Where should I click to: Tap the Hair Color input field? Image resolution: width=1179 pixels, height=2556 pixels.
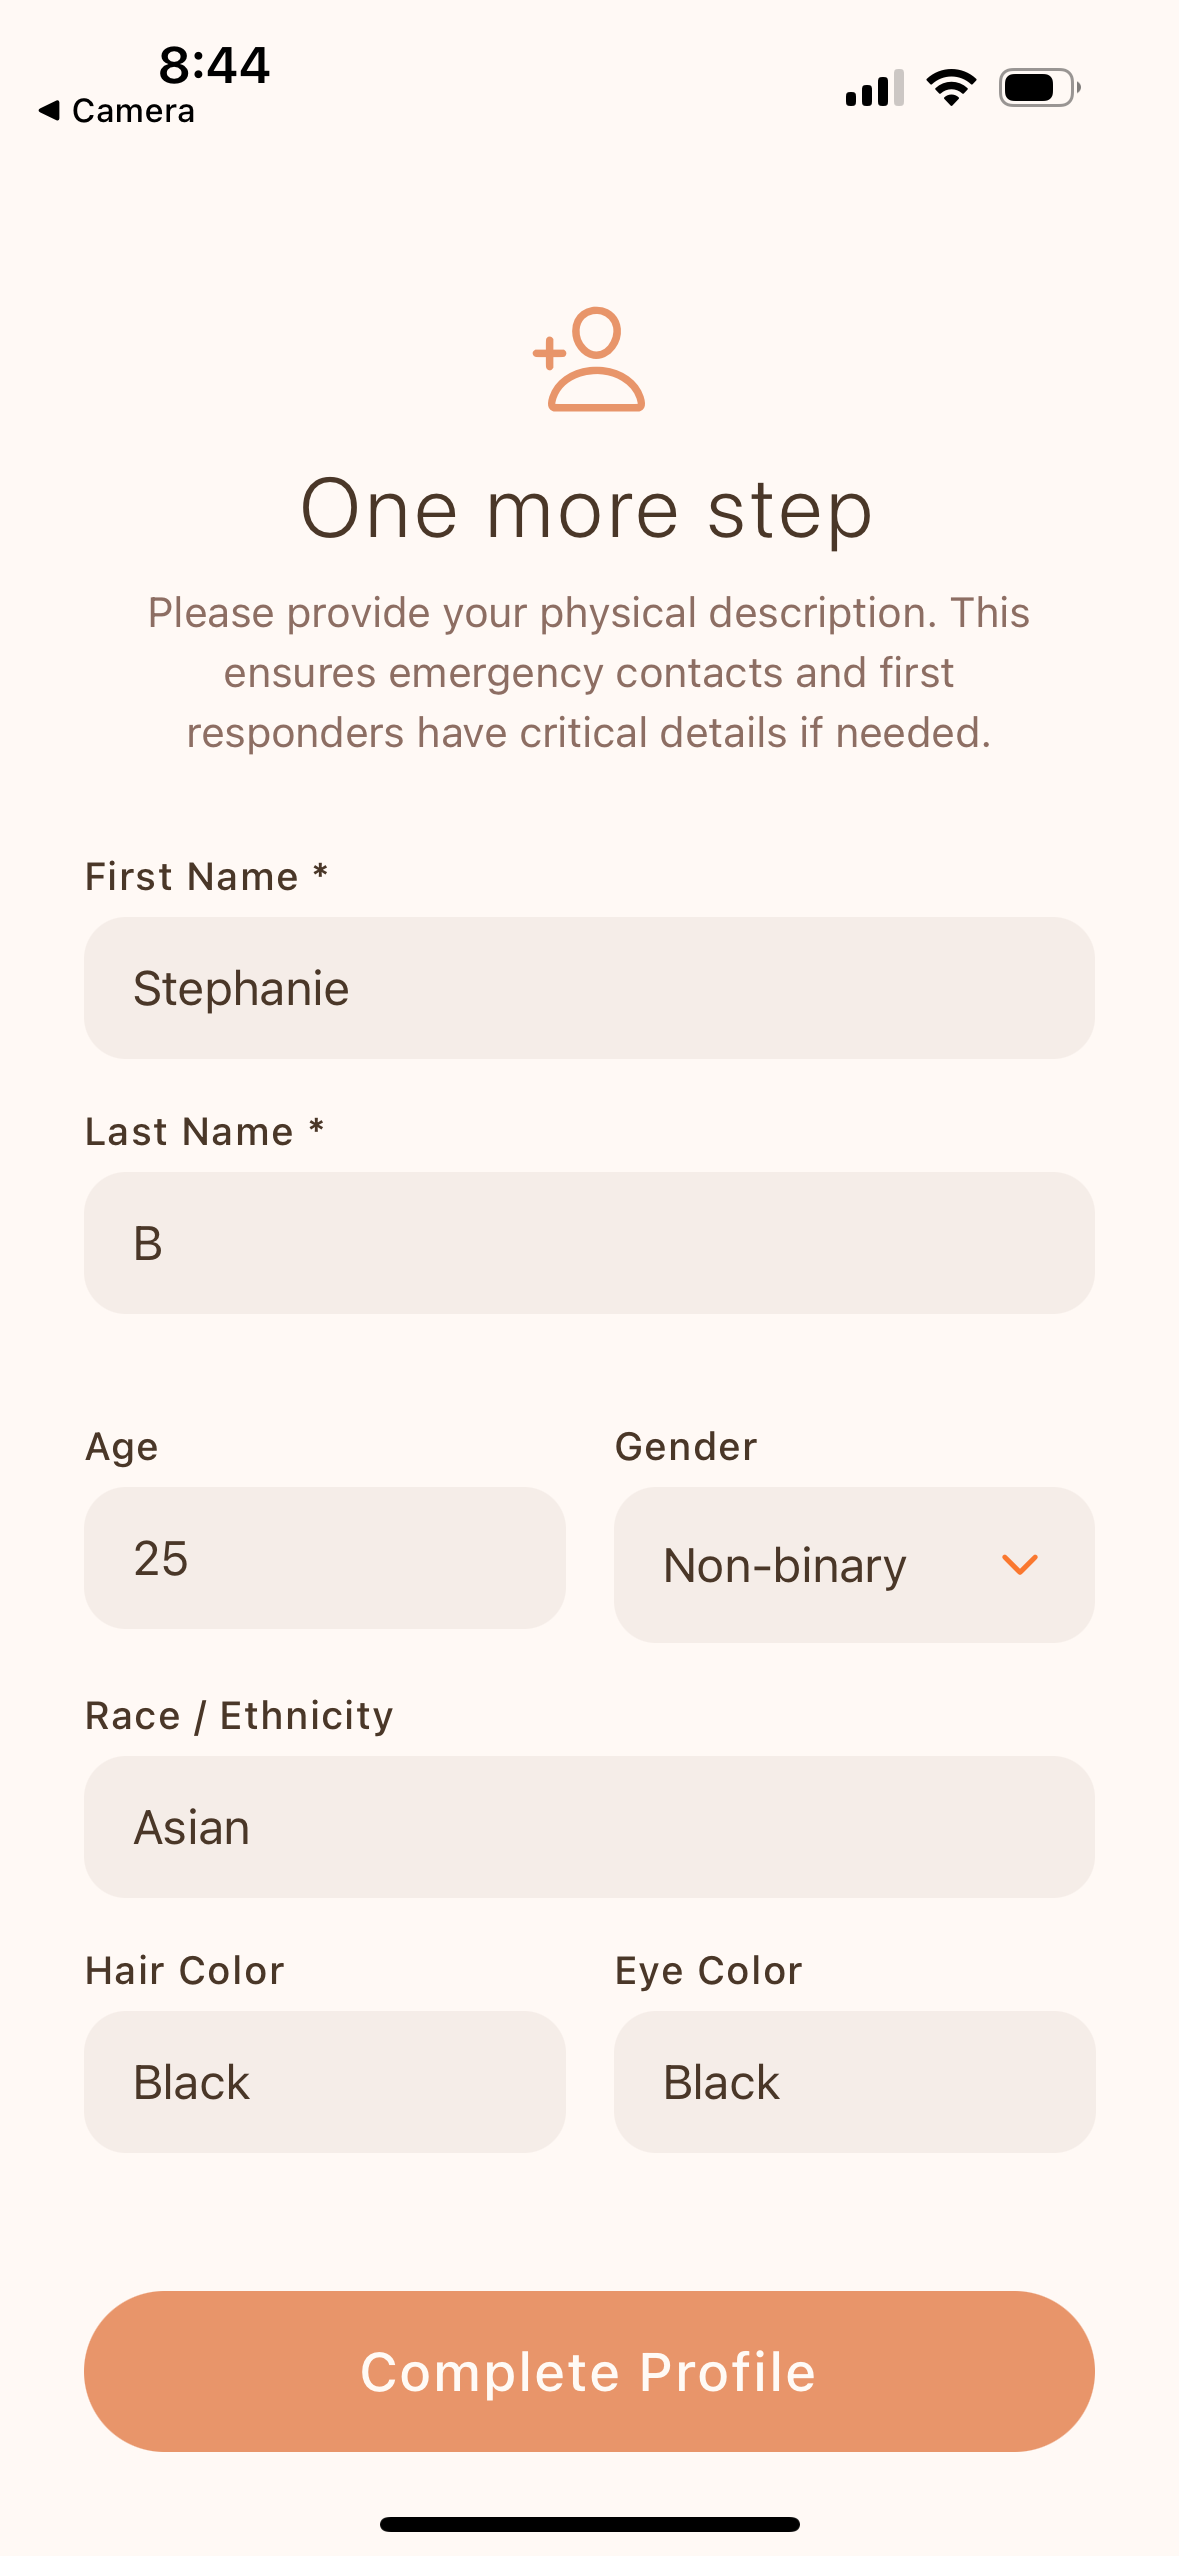coord(324,2082)
